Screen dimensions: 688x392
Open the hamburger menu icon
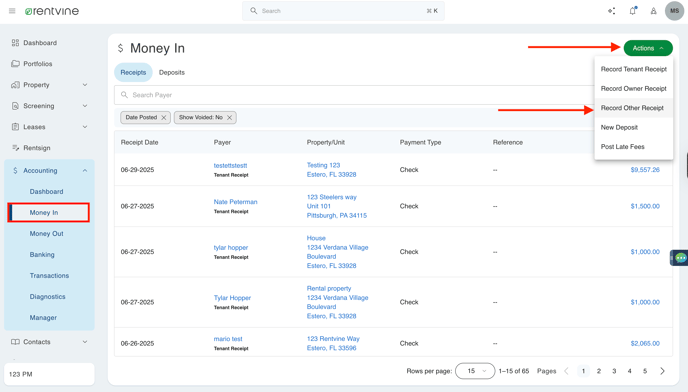point(12,11)
